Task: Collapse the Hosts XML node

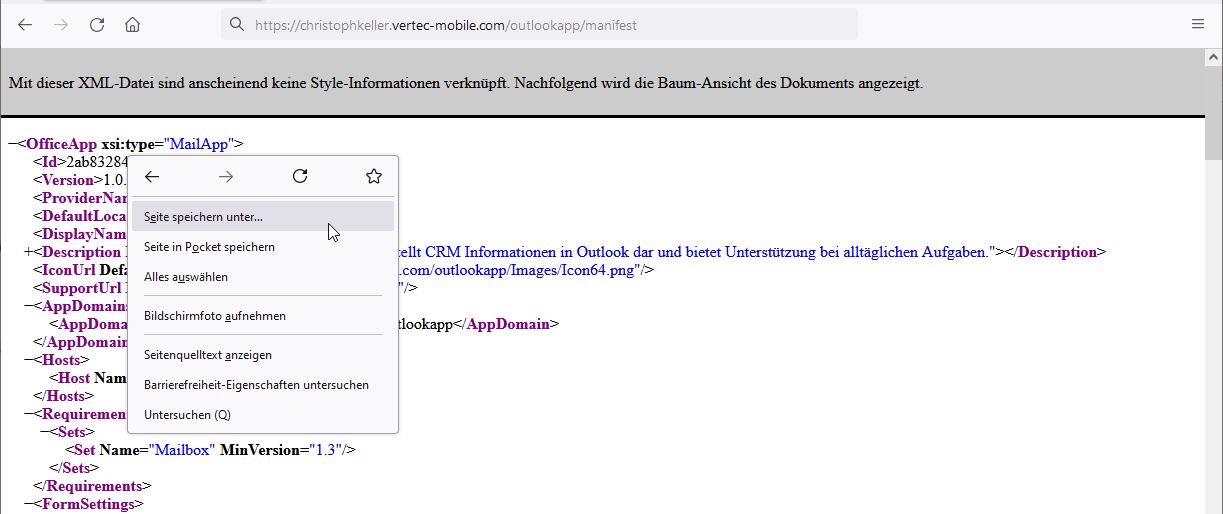Action: [28, 360]
